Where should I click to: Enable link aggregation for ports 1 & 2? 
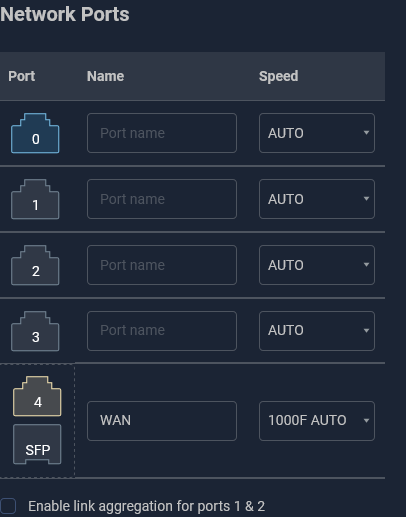[8, 506]
